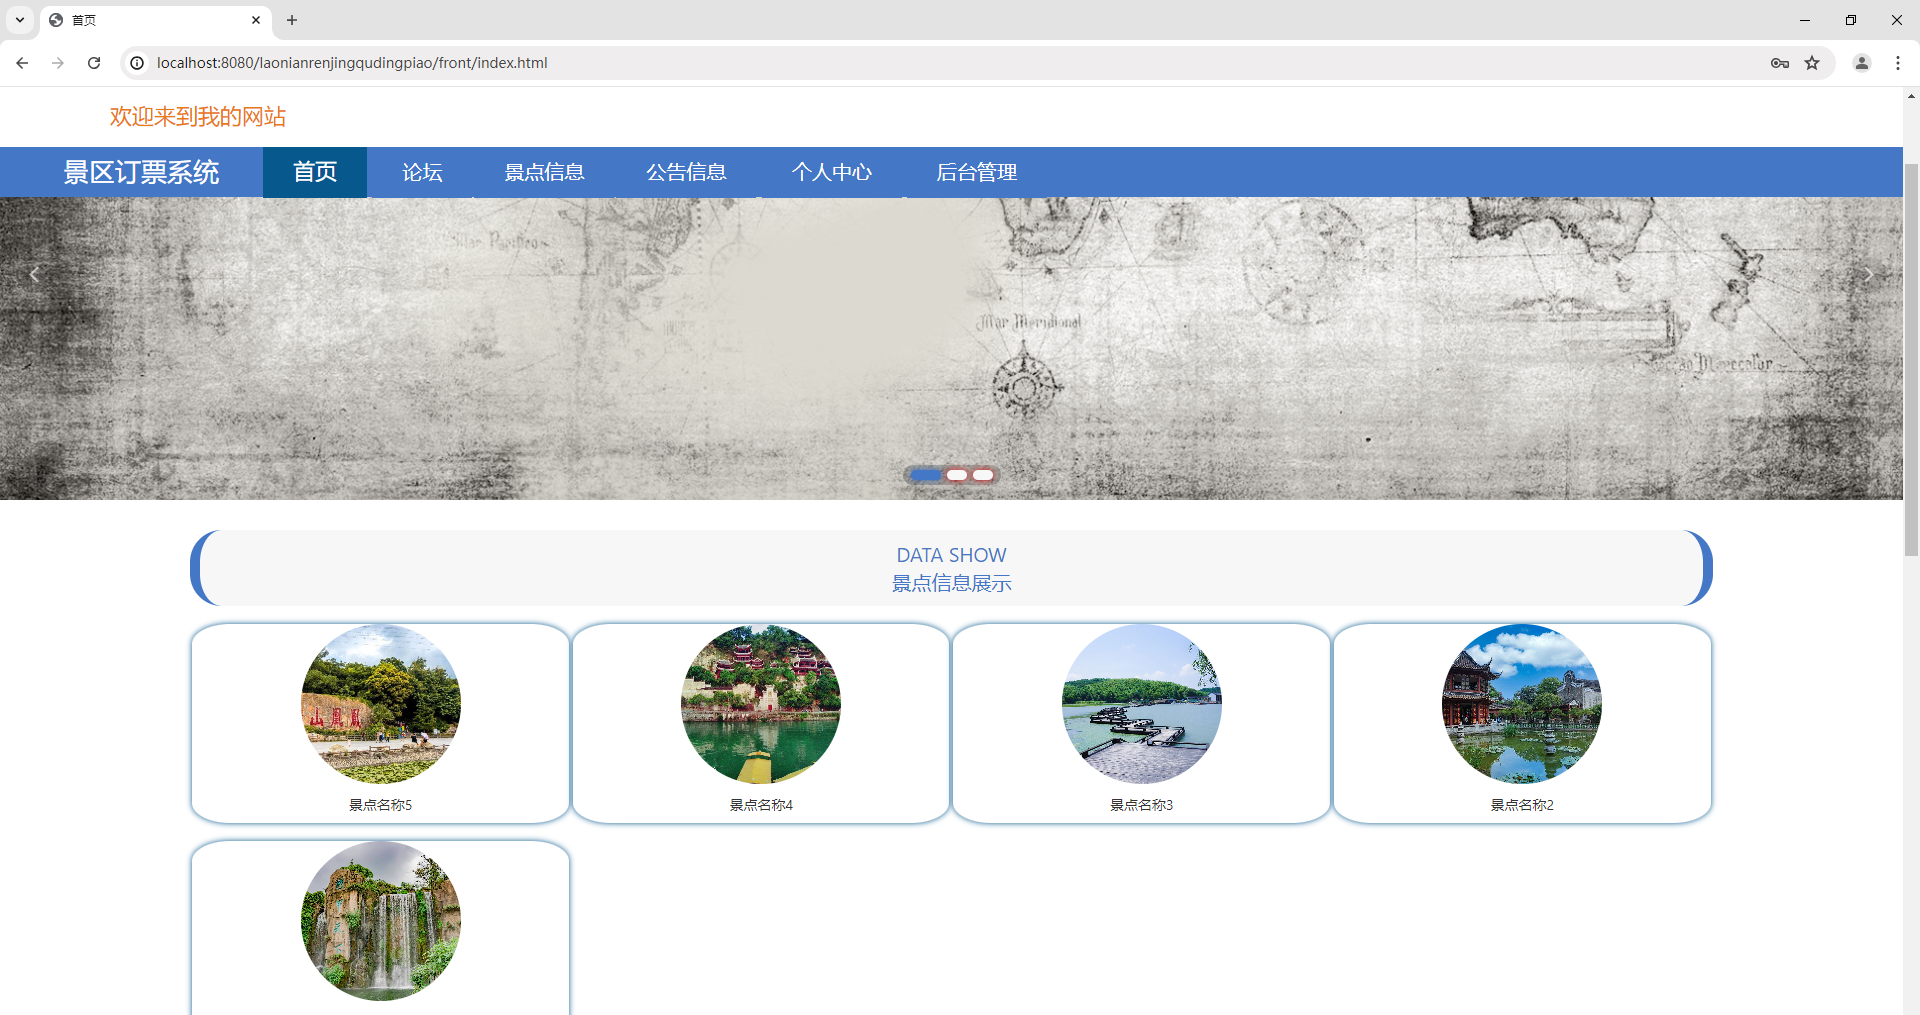Click the 景区订票系统 site title
This screenshot has height=1015, width=1920.
[x=141, y=172]
